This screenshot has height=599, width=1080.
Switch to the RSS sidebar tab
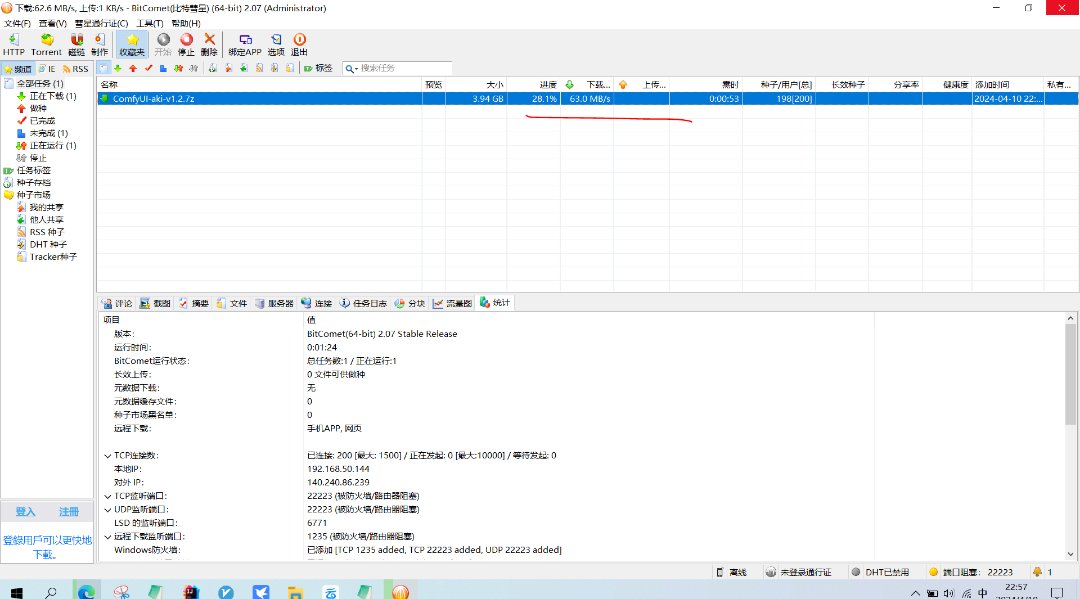point(77,69)
